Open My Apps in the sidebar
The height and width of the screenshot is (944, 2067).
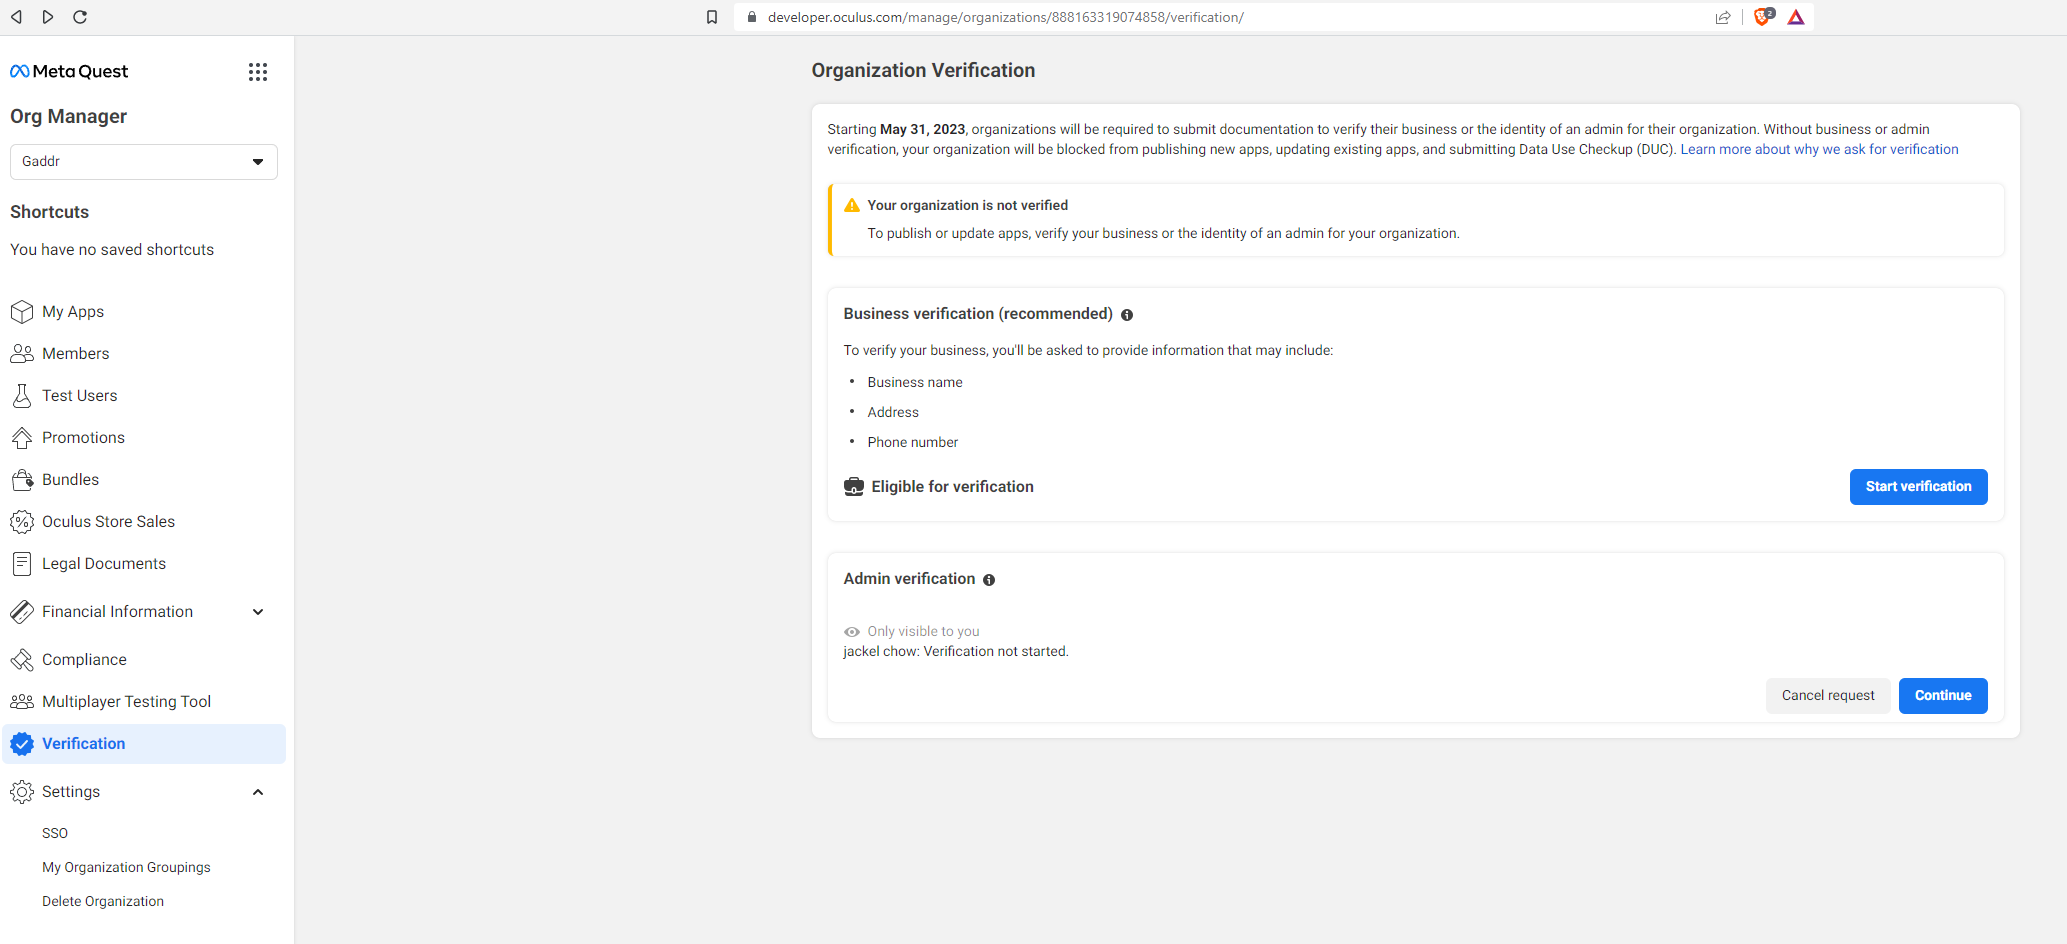point(73,312)
